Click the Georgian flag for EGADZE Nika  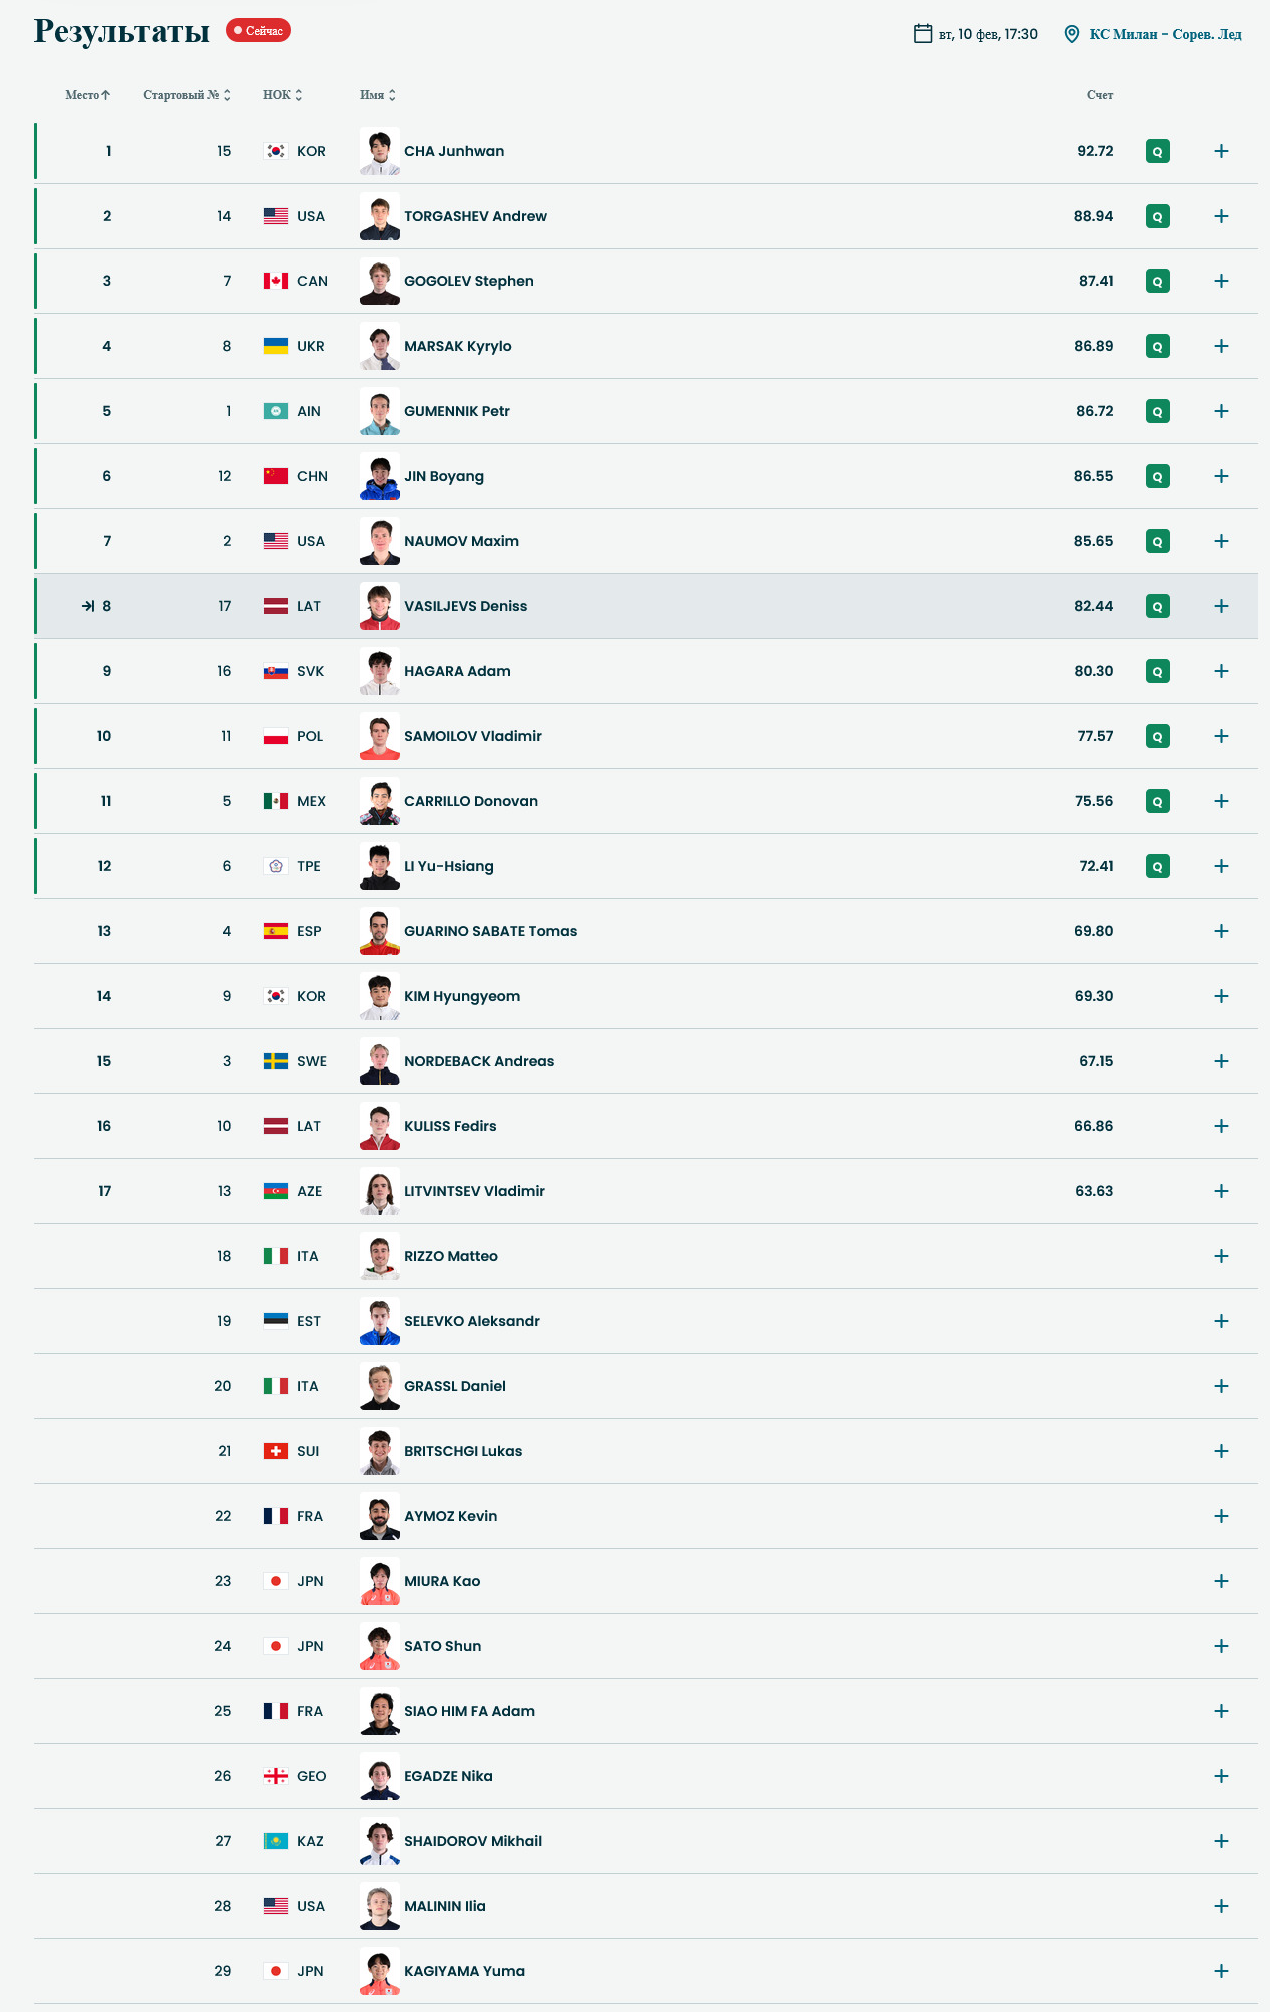coord(276,1776)
